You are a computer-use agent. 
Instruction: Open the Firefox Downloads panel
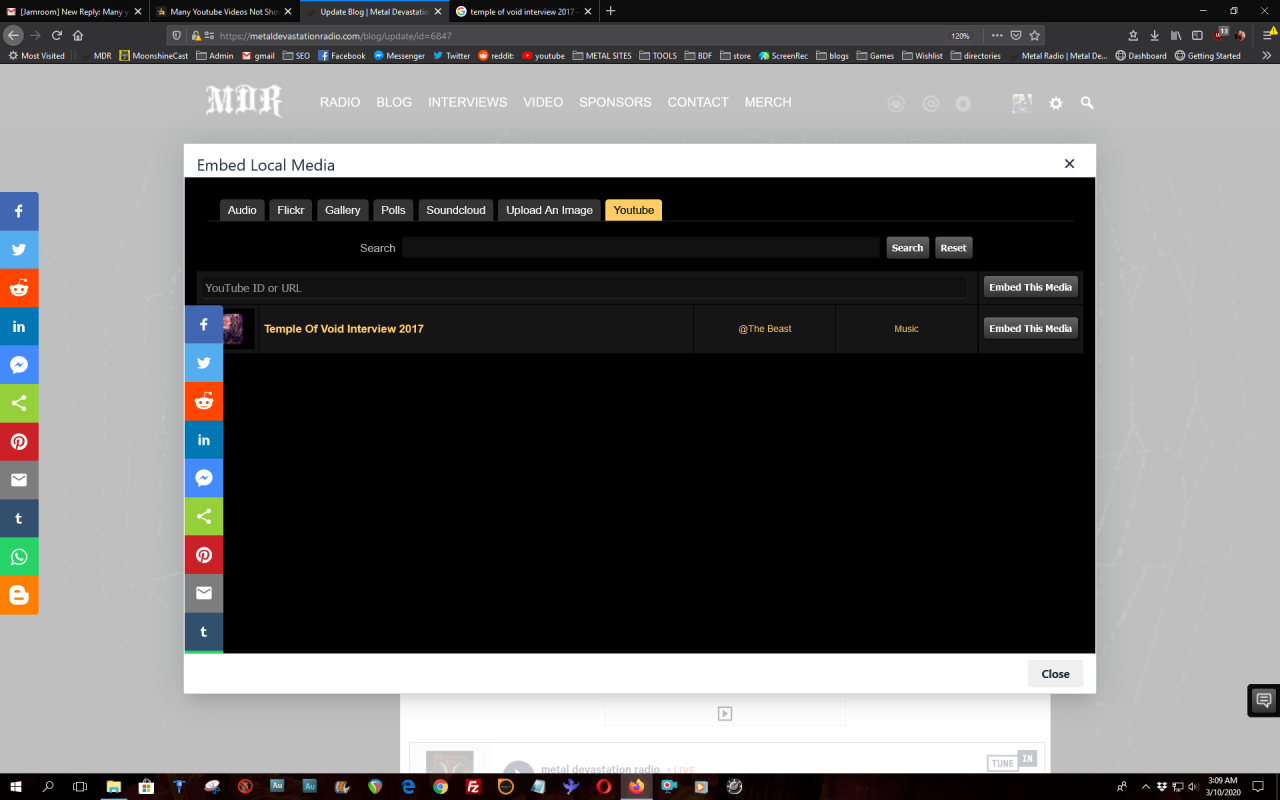point(1154,35)
